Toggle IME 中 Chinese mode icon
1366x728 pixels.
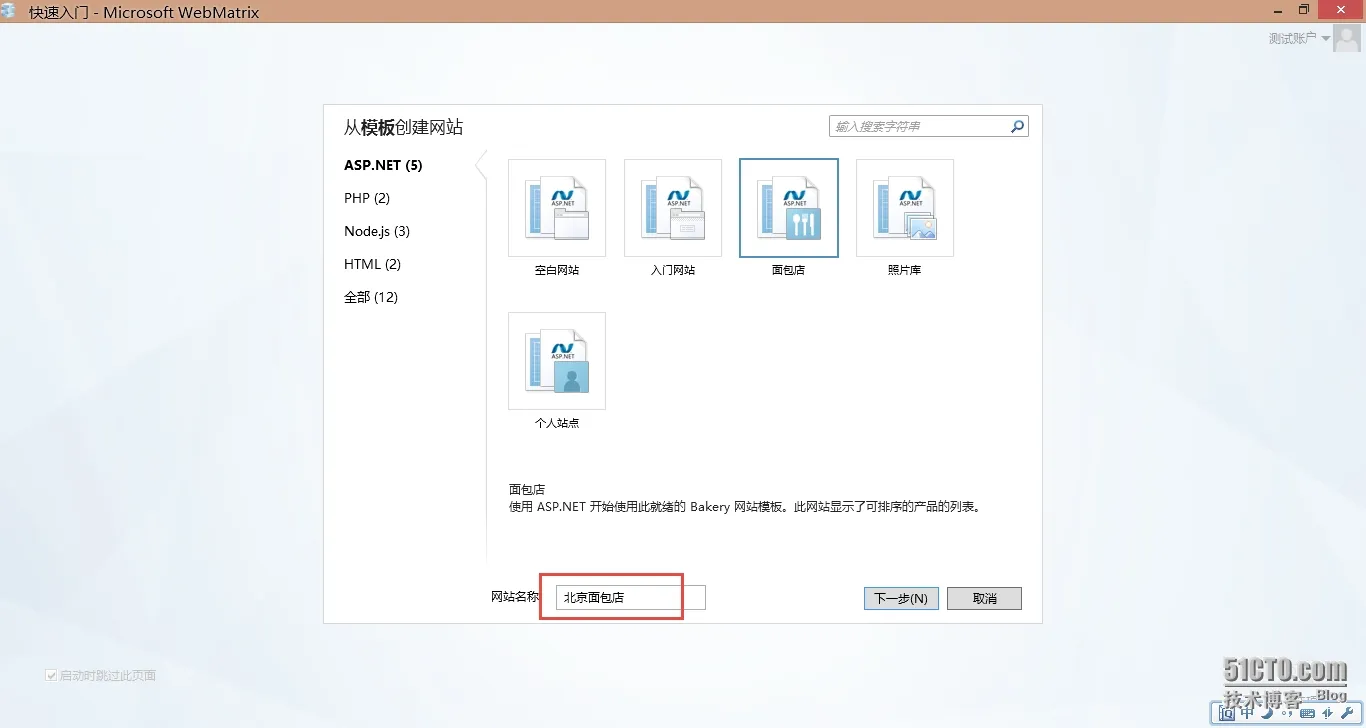pos(1247,713)
